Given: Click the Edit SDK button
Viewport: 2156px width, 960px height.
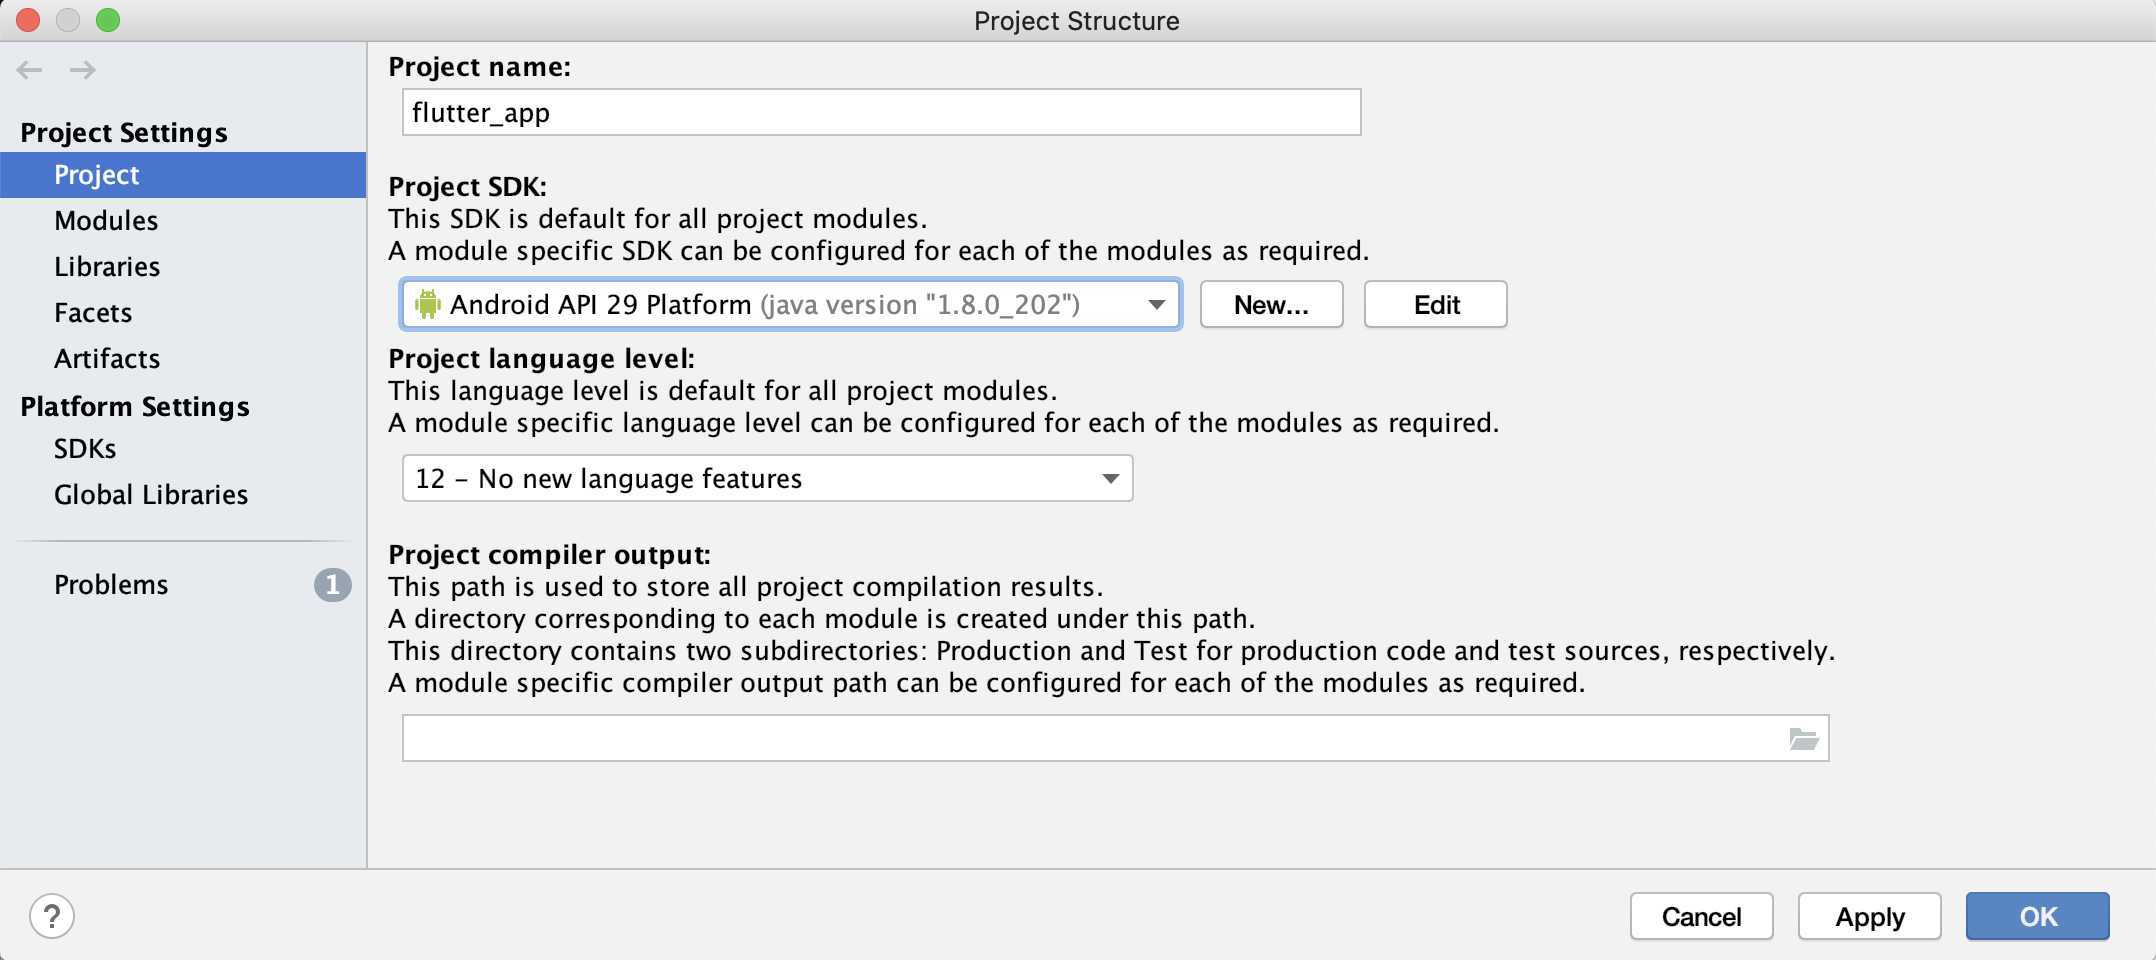Looking at the screenshot, I should [1436, 304].
